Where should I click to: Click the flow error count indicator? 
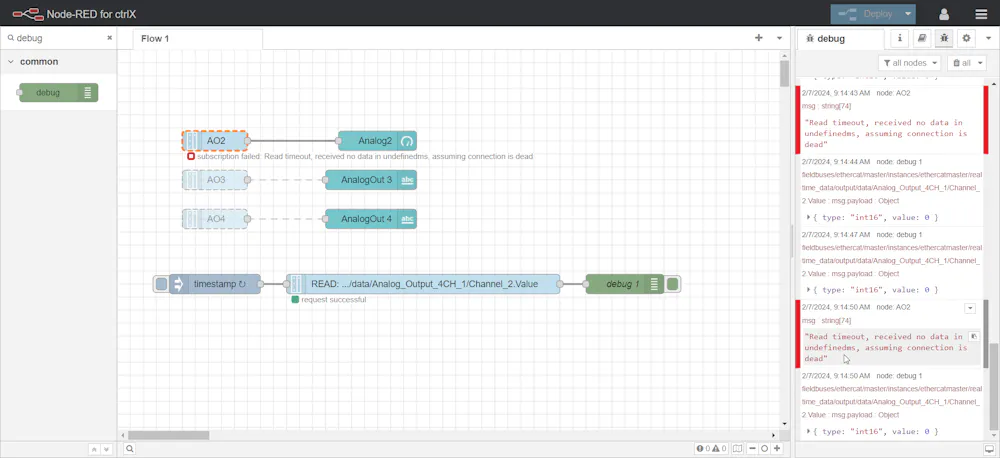(x=703, y=448)
